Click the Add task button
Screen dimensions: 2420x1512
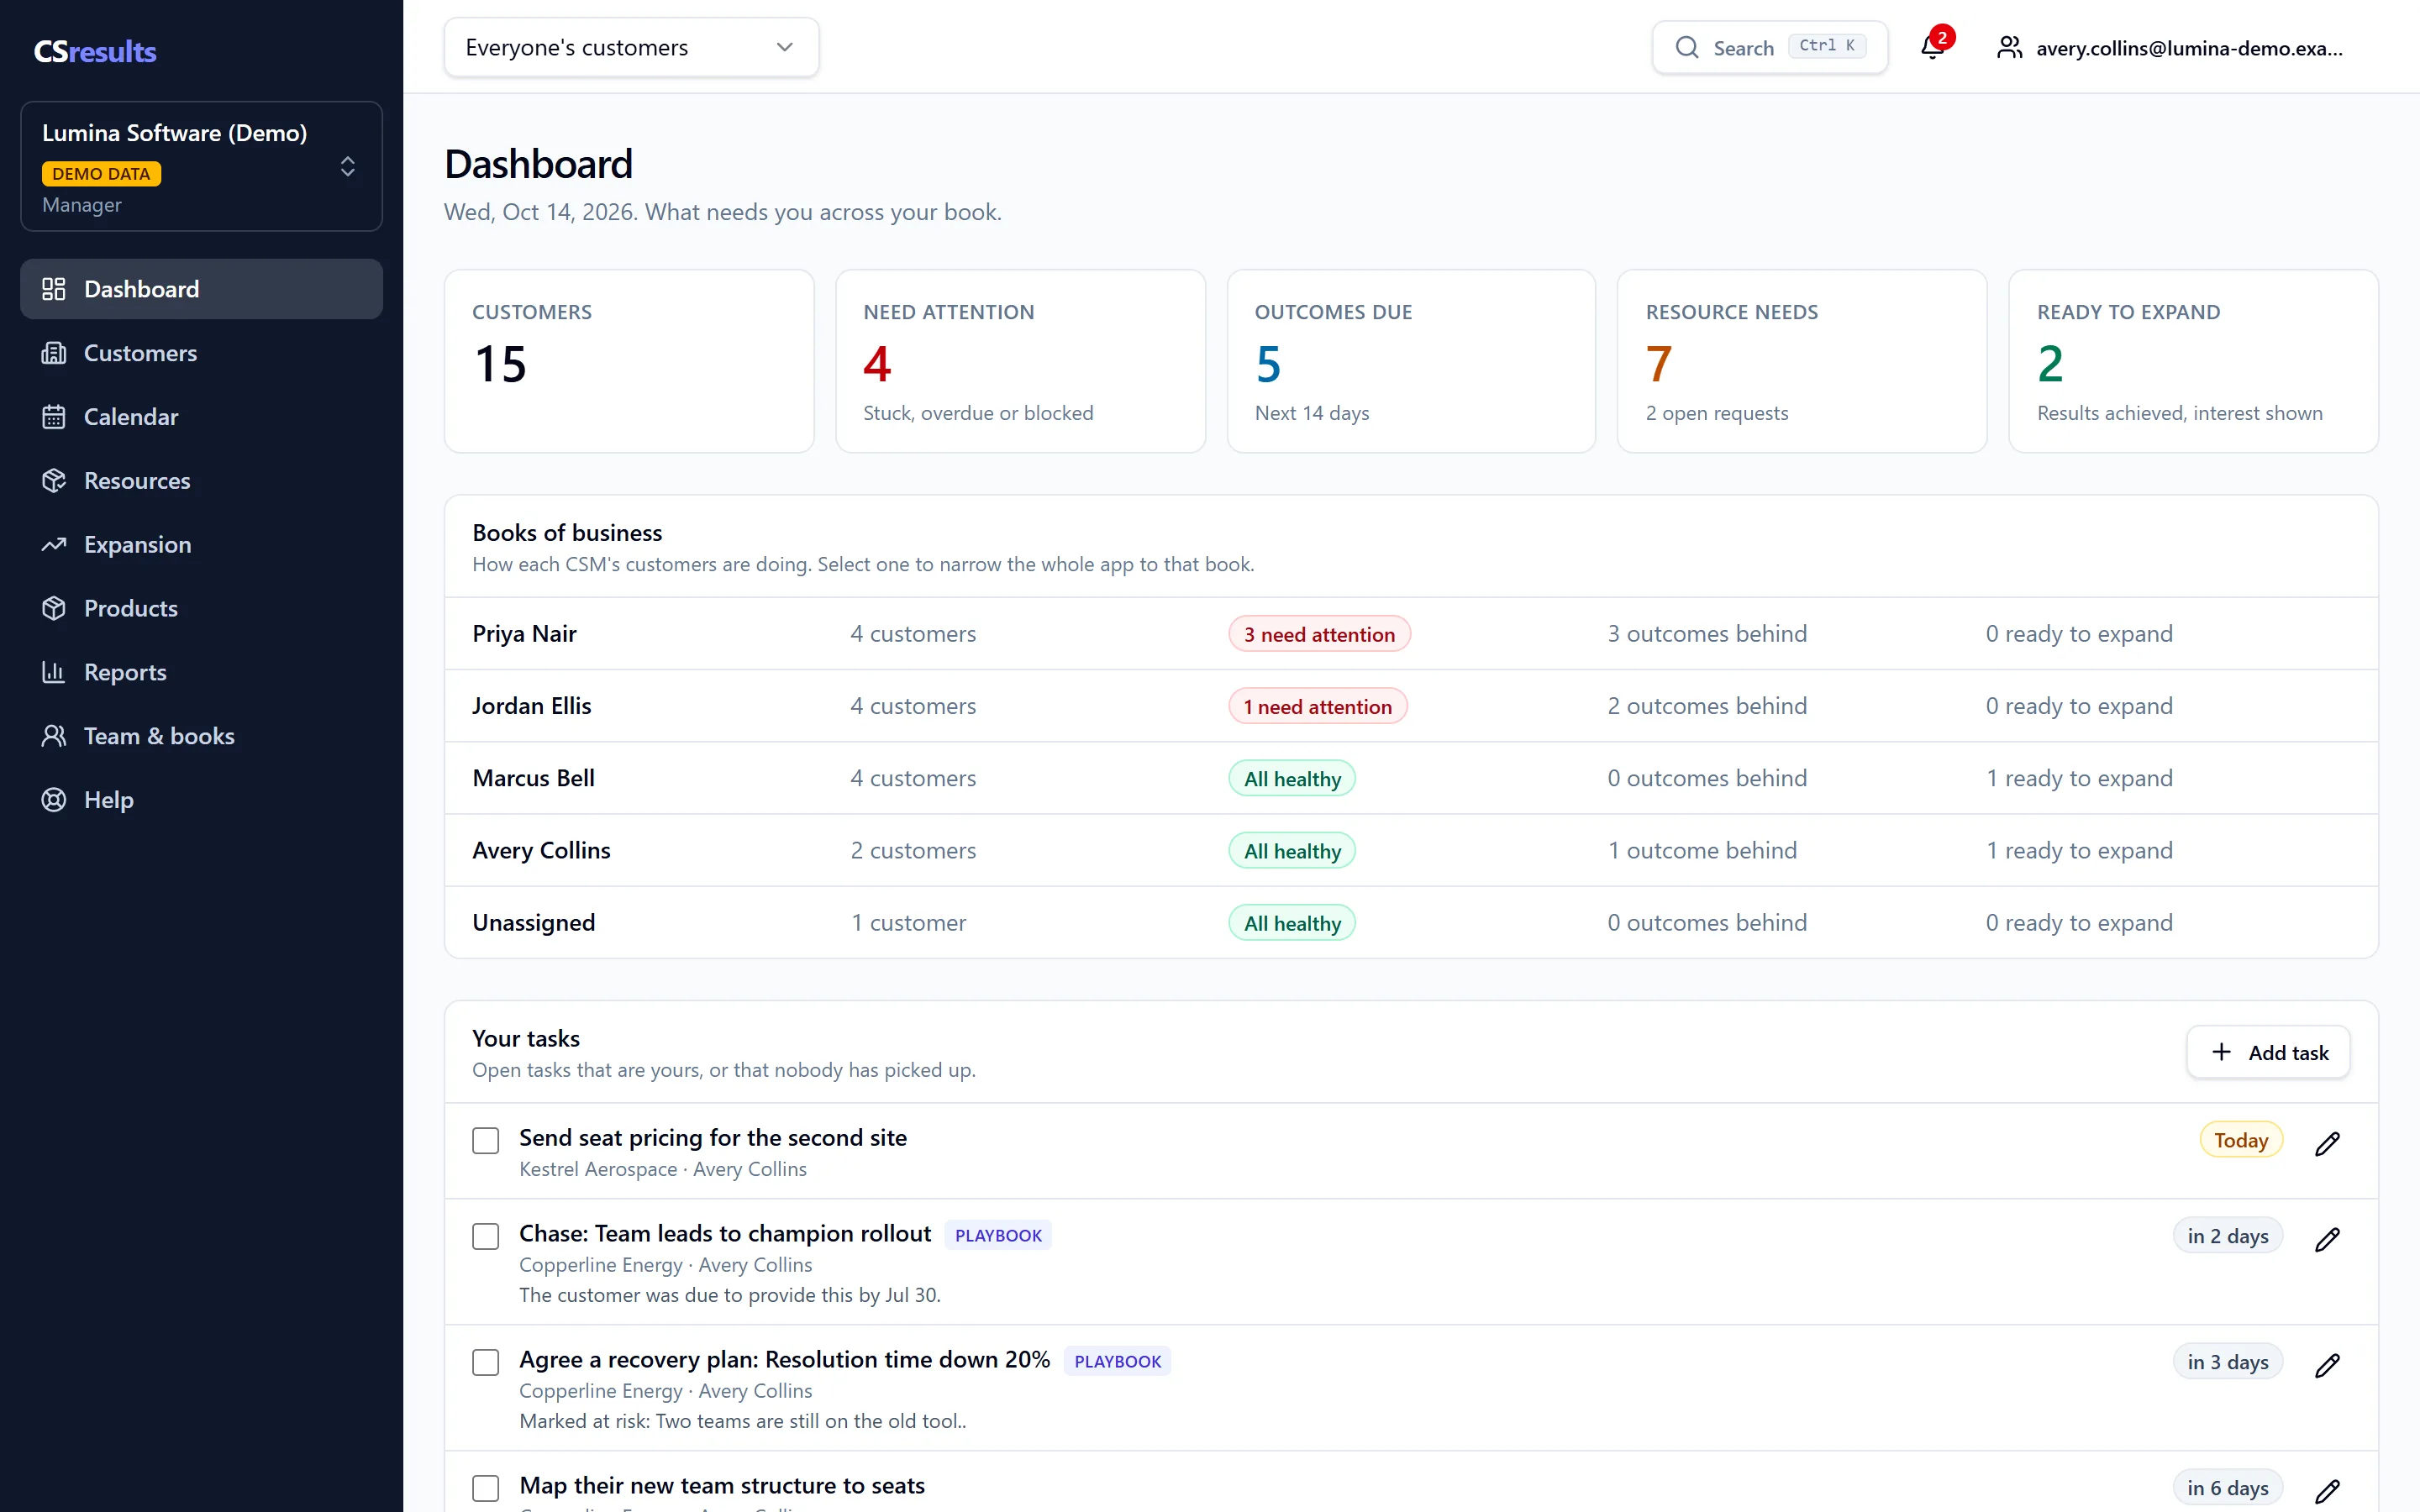tap(2268, 1052)
